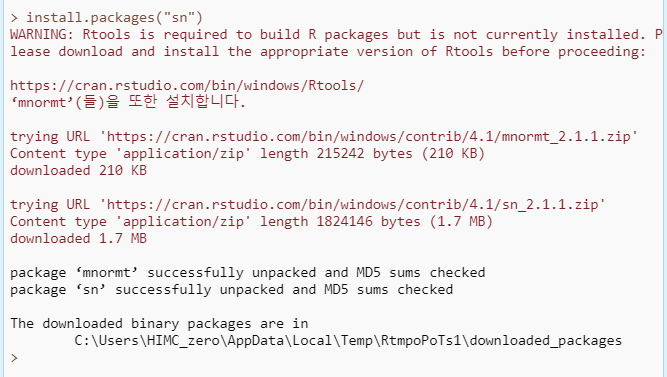Click the mnormt successfully unpacked message
The width and height of the screenshot is (667, 377).
coord(248,273)
